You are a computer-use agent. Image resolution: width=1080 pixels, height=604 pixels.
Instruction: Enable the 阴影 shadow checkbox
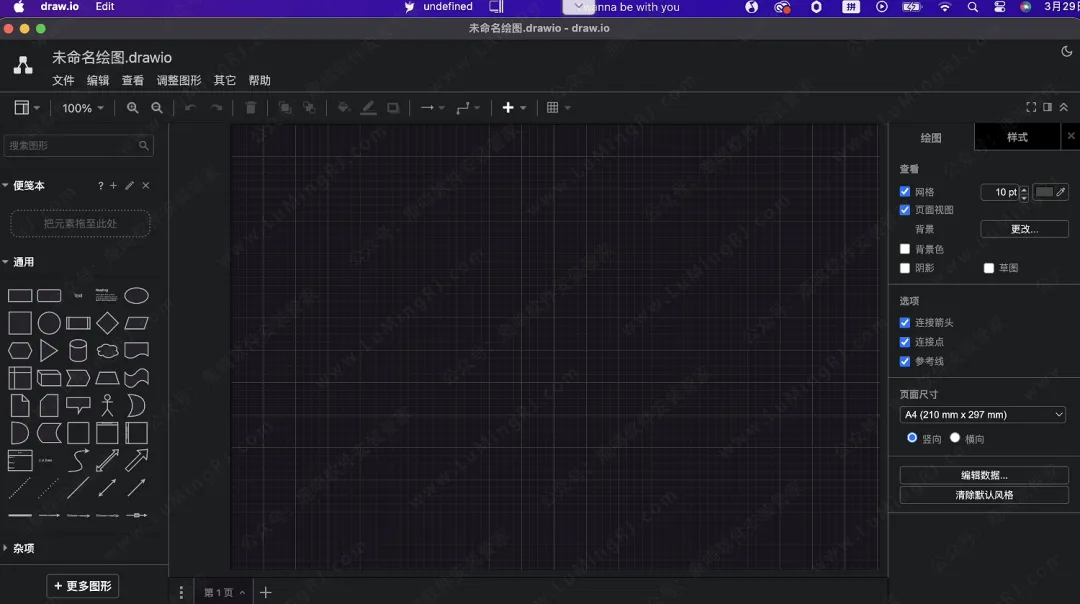(x=905, y=268)
